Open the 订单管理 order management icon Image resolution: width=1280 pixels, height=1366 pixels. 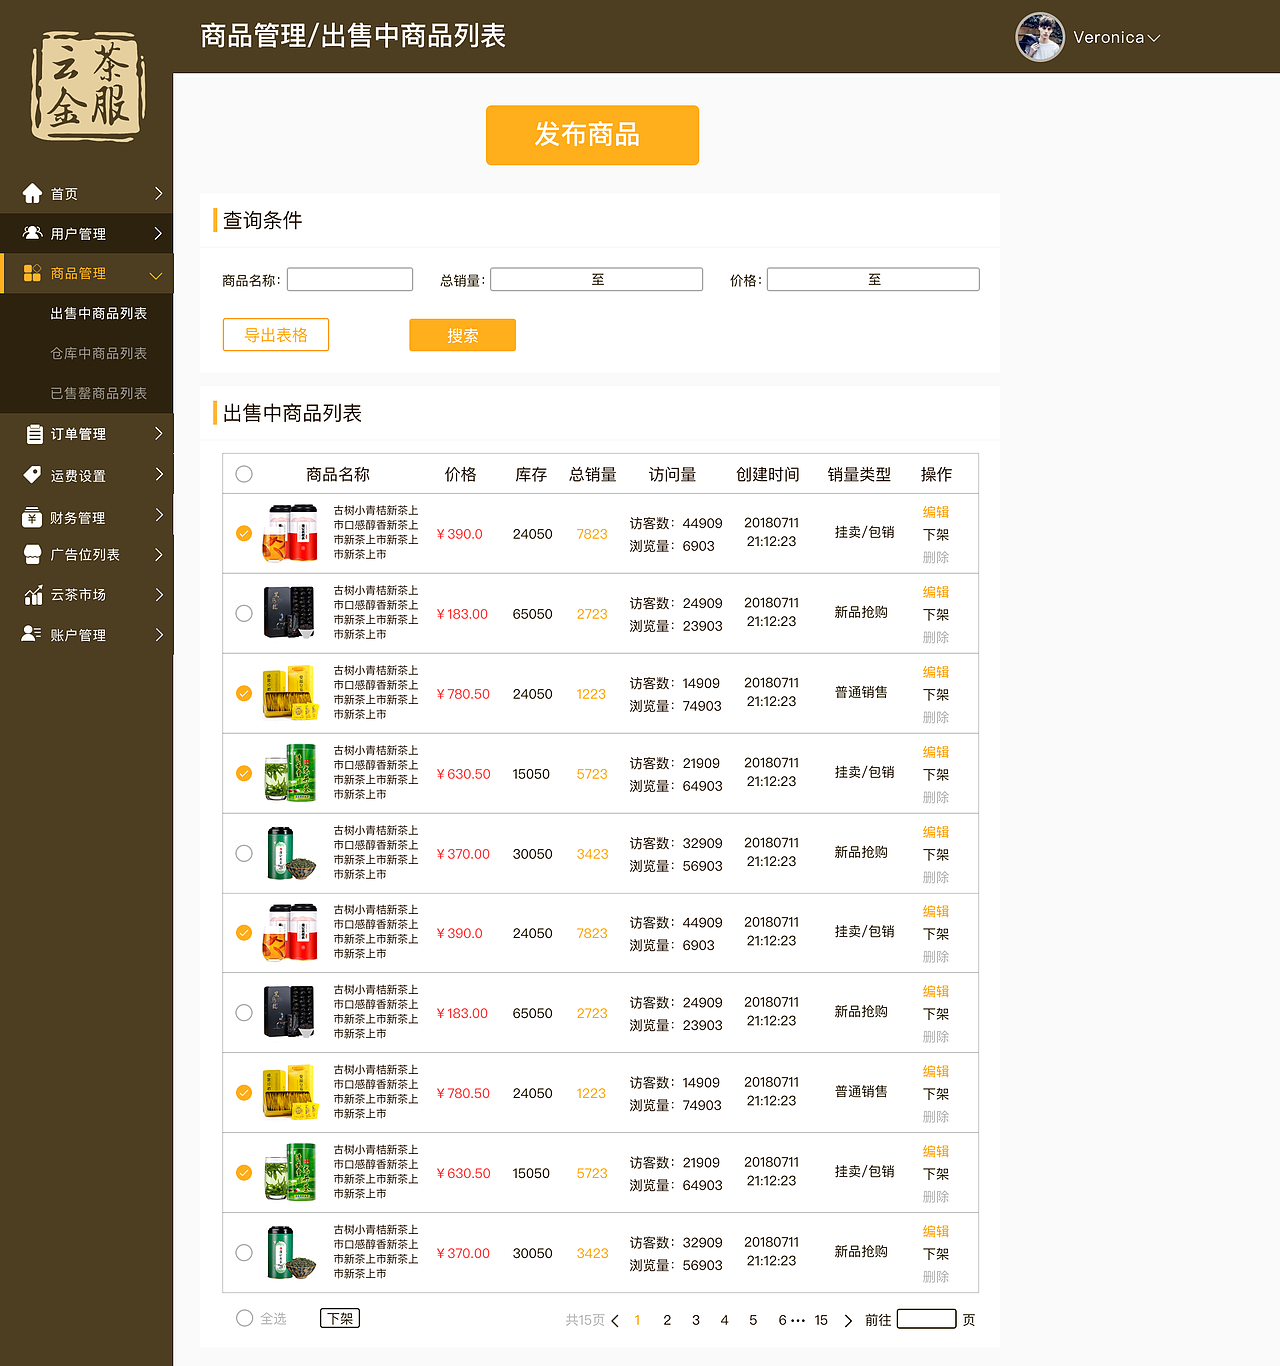tap(31, 433)
